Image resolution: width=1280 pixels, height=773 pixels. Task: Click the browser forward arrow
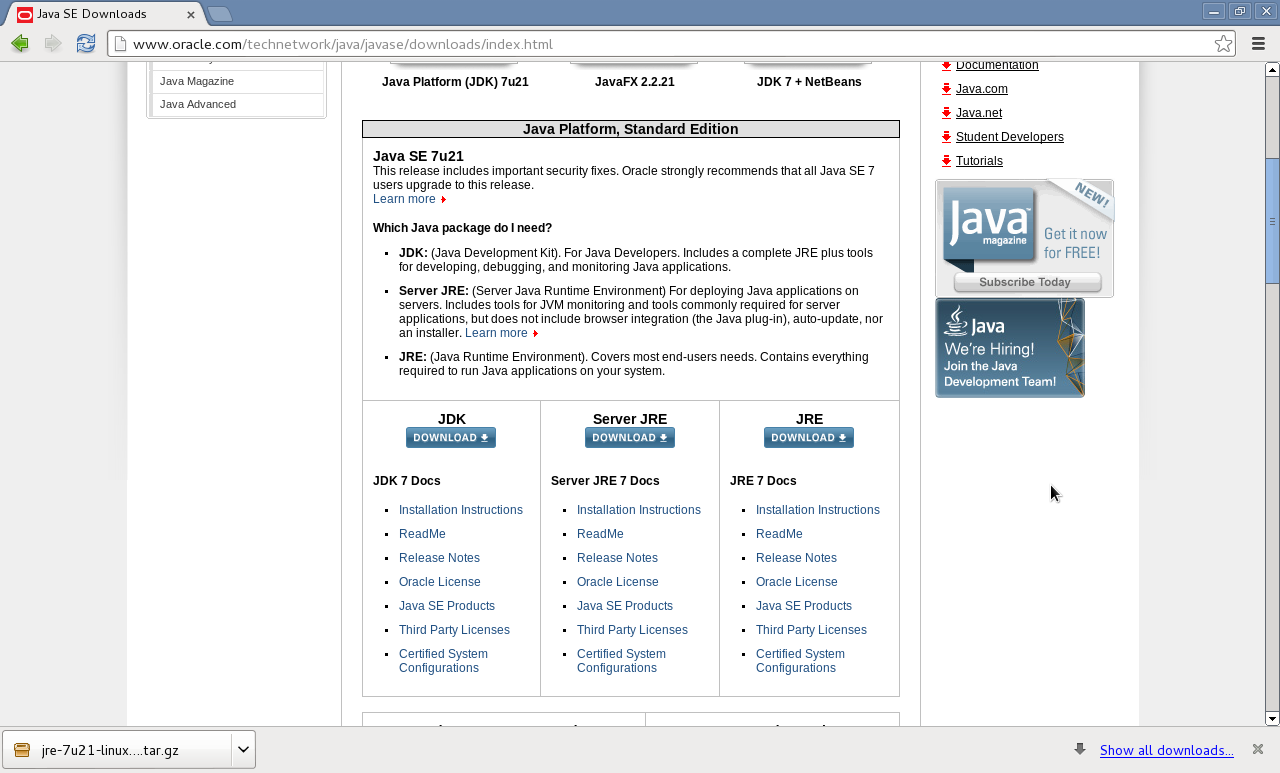pyautogui.click(x=53, y=44)
